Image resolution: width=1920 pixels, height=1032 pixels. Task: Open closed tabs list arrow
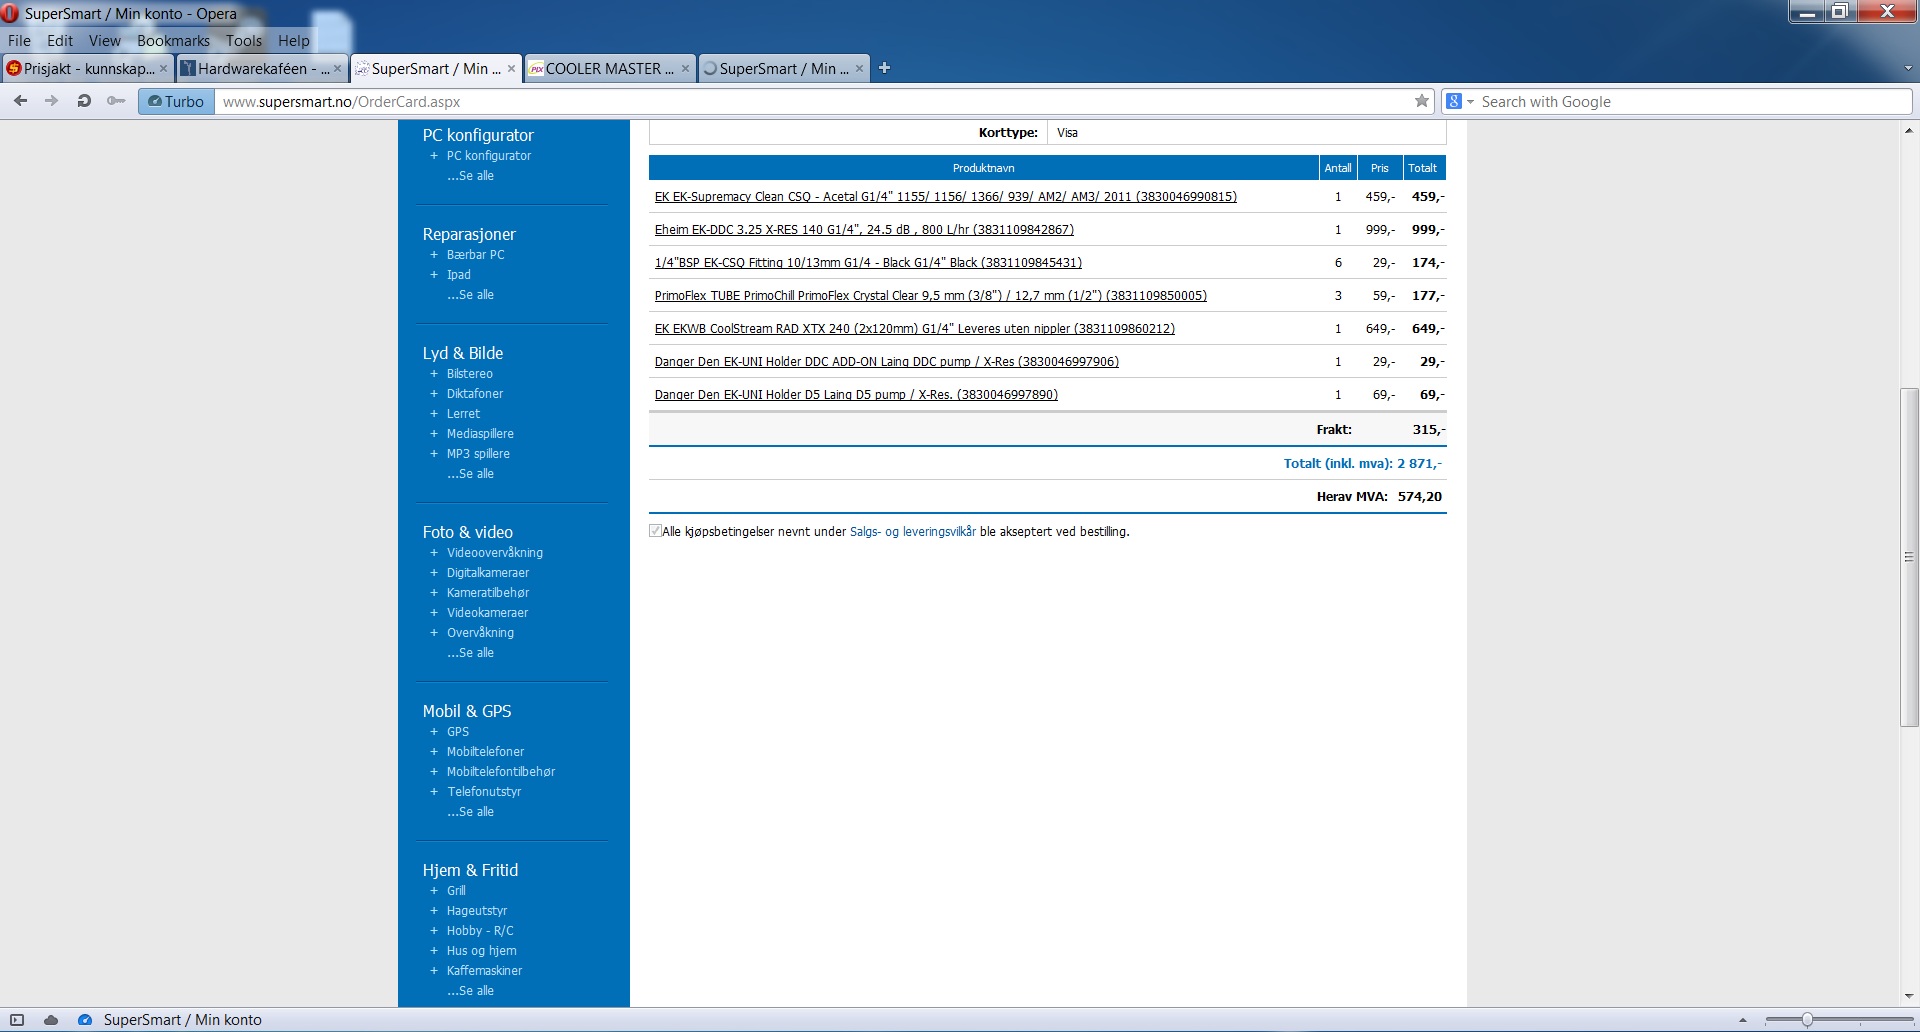pos(1907,69)
